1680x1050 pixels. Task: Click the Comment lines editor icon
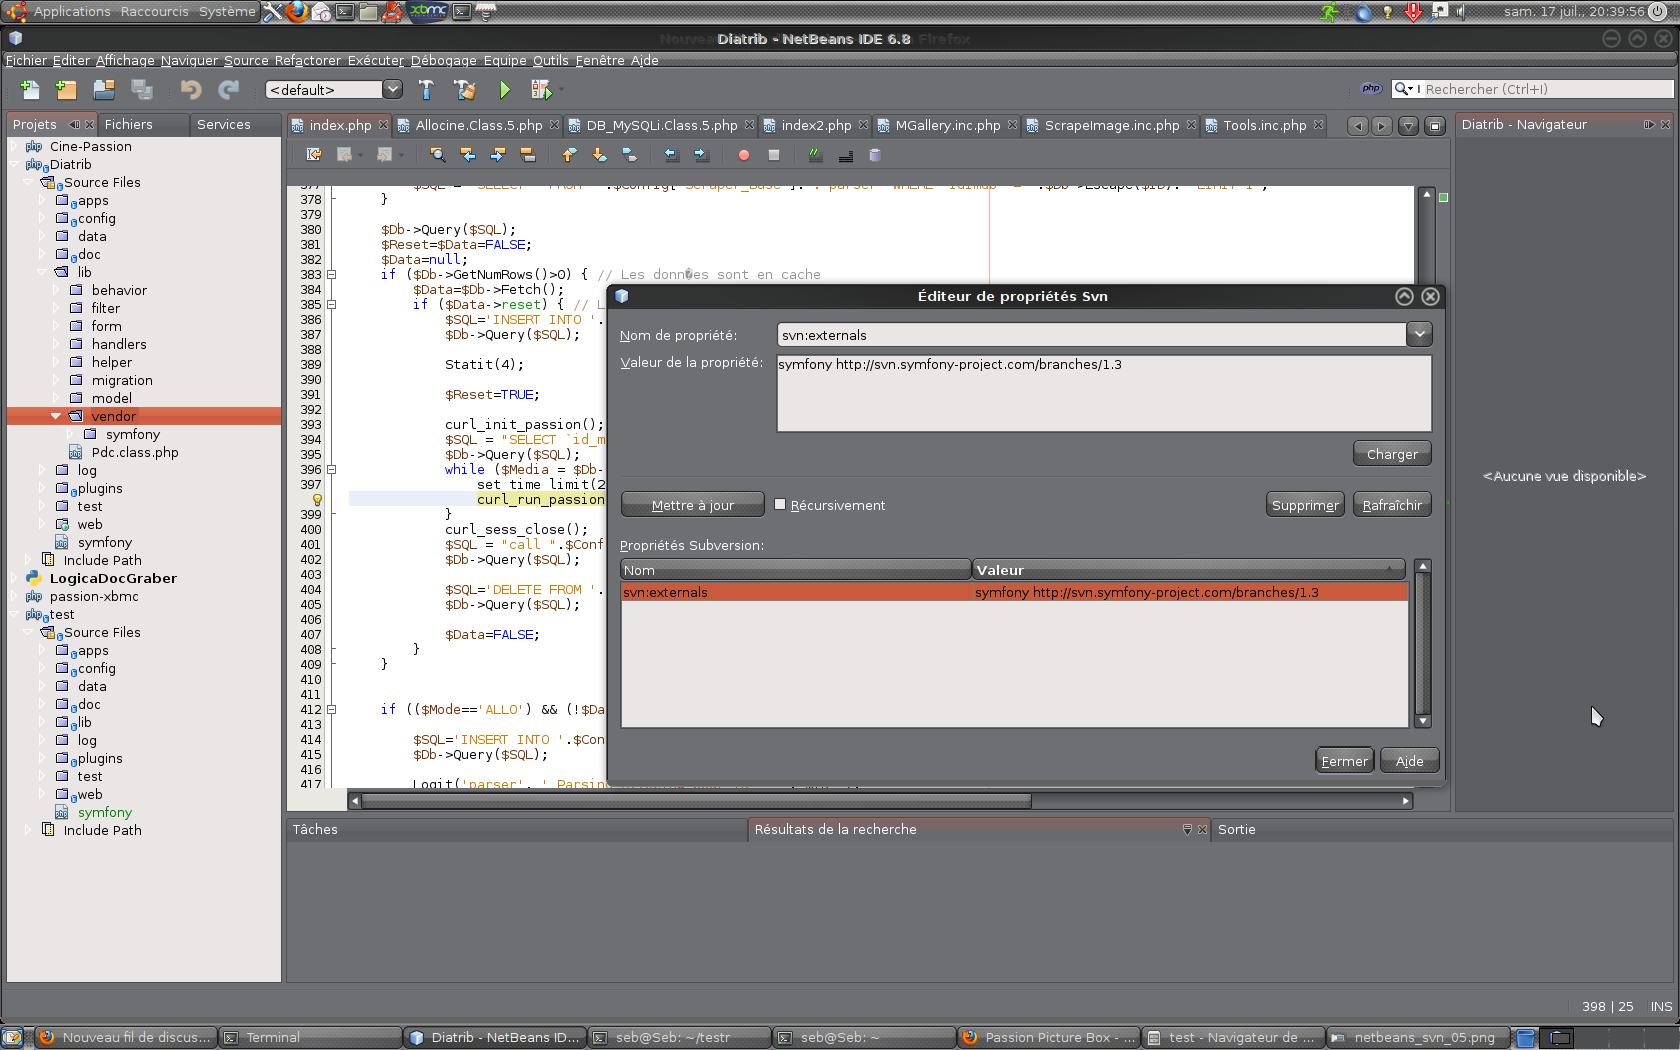point(815,155)
